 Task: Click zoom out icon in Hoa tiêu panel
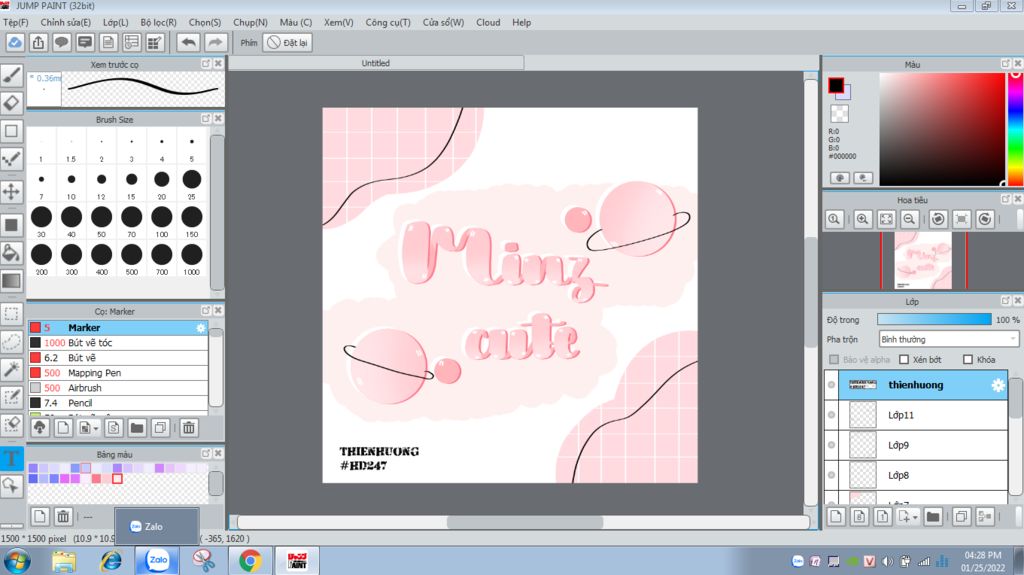point(909,219)
